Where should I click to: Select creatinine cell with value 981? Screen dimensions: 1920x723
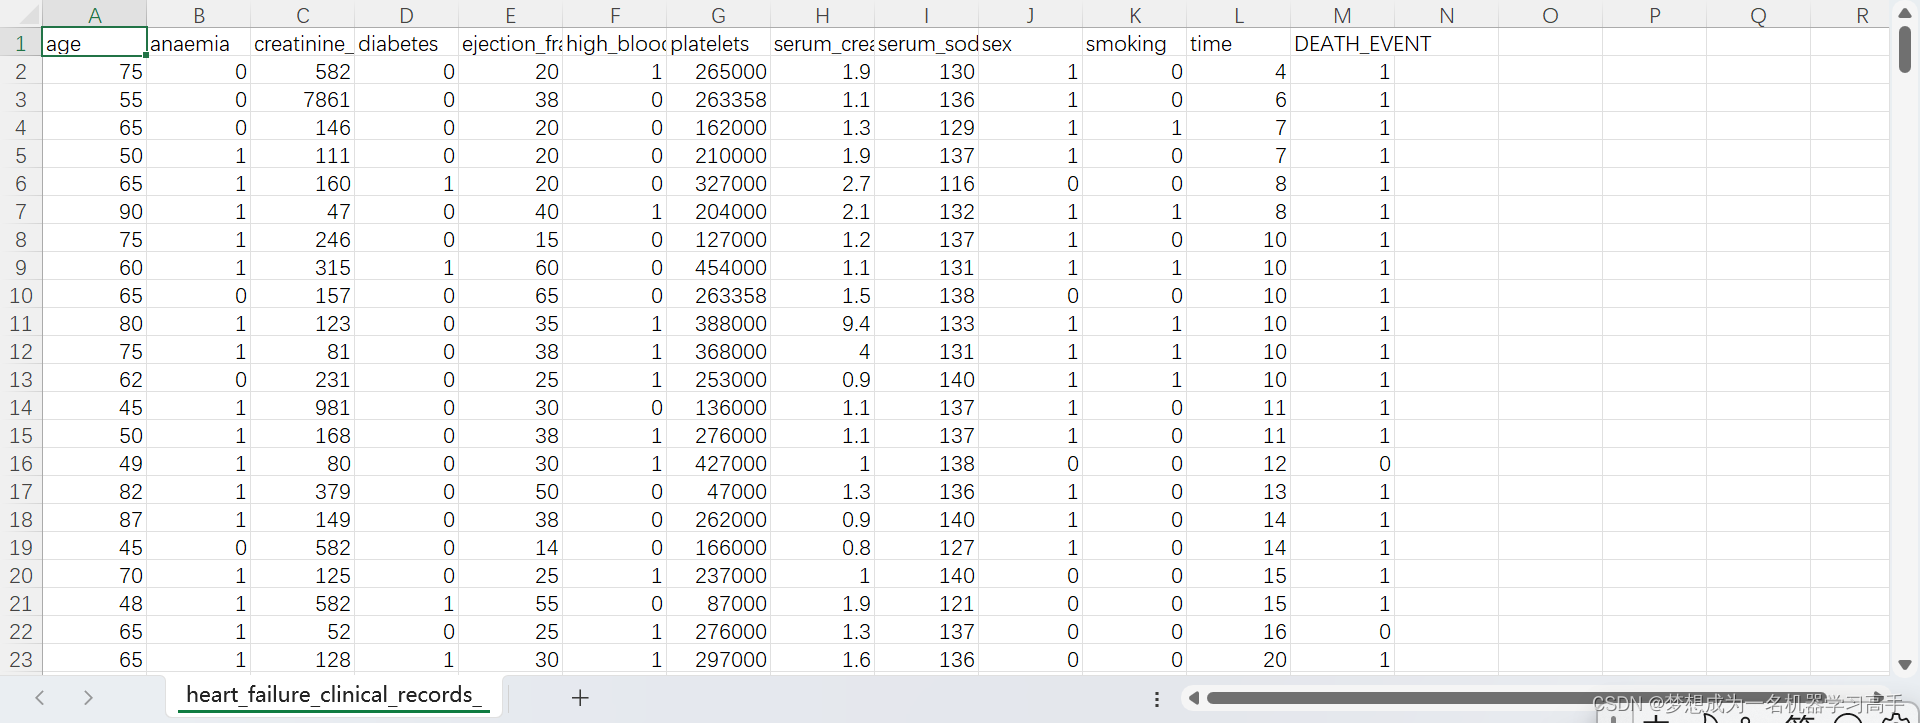[x=303, y=407]
